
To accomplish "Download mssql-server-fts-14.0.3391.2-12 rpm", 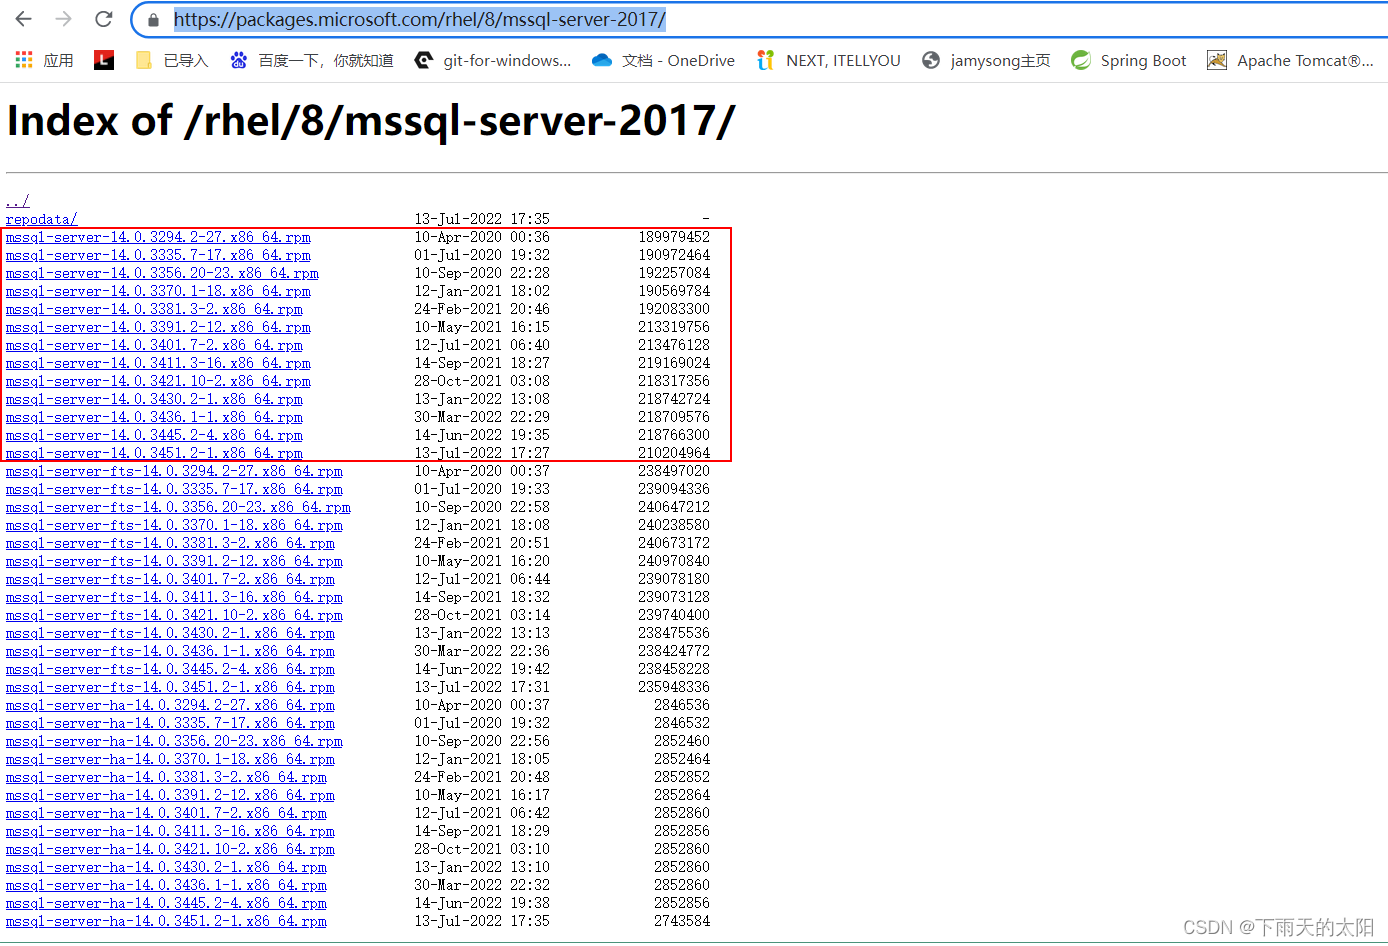I will (174, 561).
